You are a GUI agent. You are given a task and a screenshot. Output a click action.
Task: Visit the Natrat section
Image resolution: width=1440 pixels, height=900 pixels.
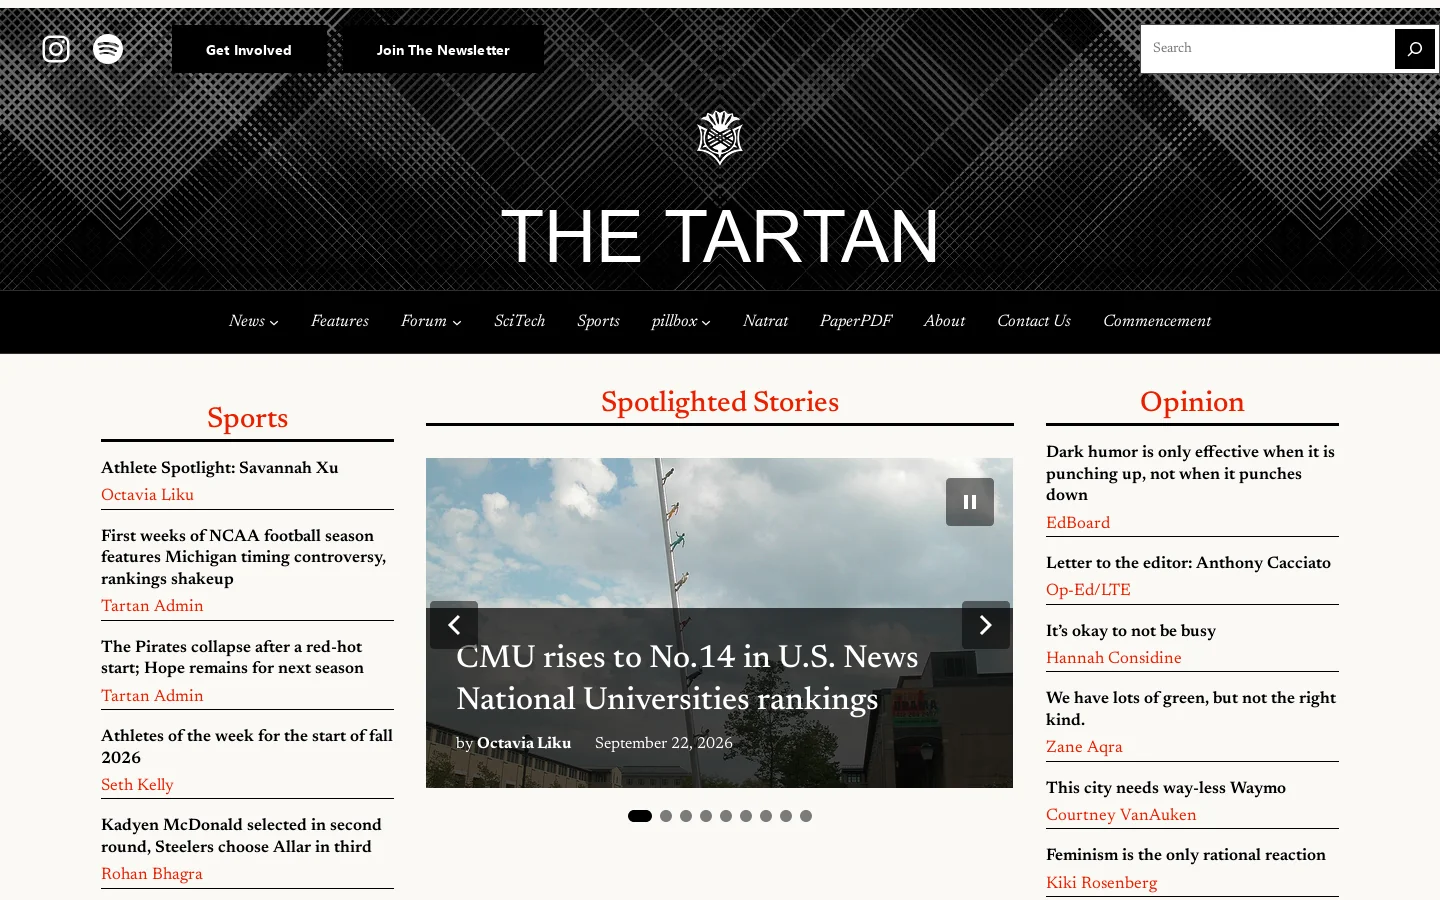pyautogui.click(x=765, y=321)
